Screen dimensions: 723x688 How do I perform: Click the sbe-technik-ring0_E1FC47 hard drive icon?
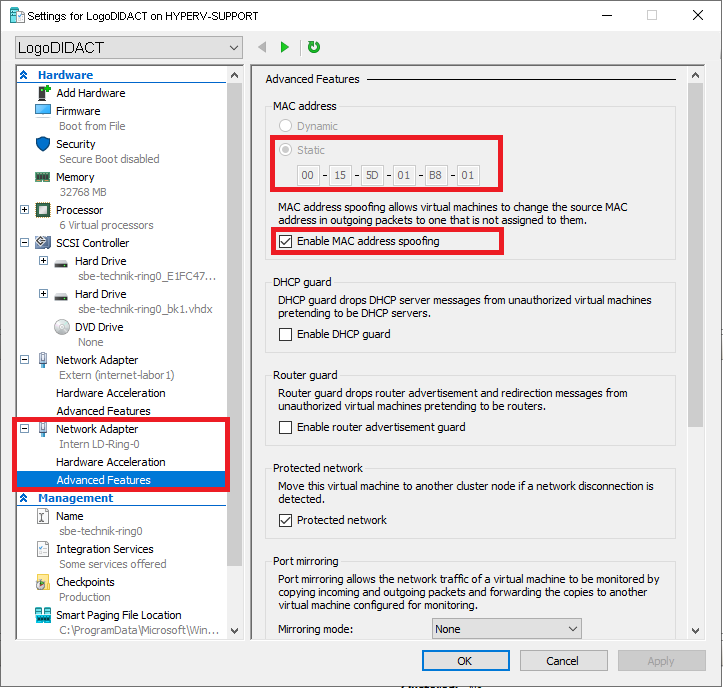click(61, 264)
